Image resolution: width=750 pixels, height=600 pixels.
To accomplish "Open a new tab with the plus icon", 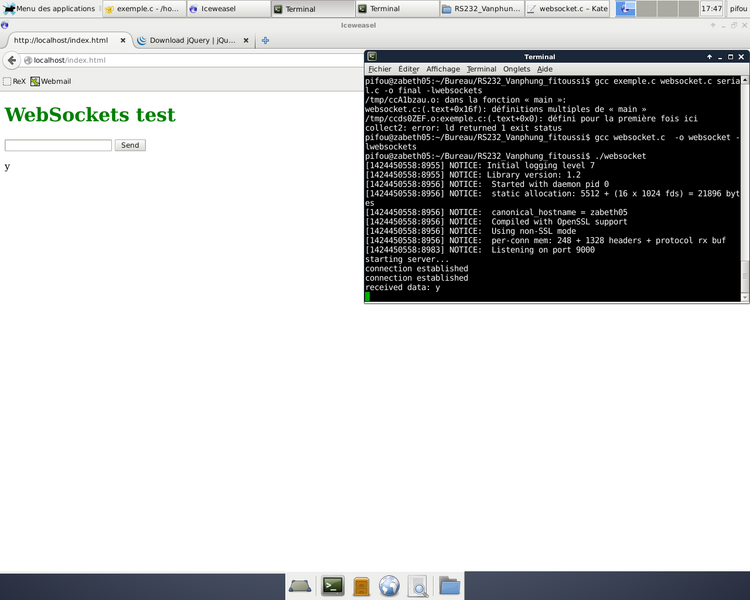I will (265, 41).
